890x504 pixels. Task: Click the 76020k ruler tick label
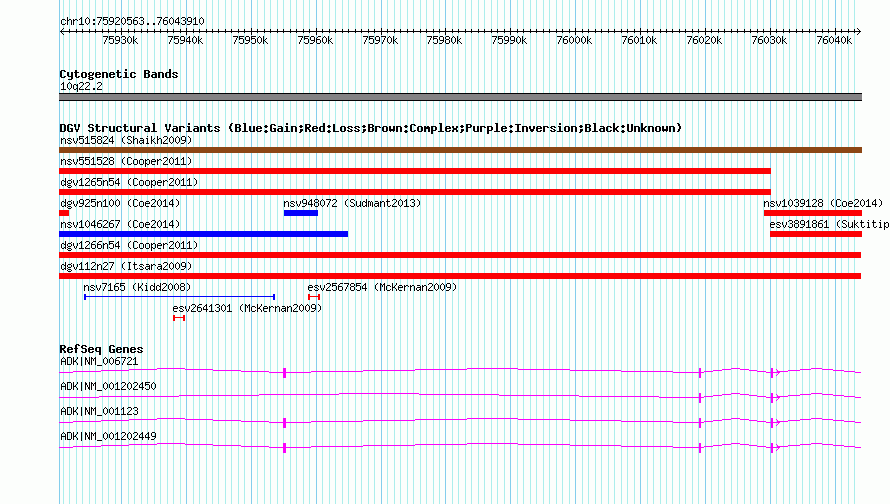(x=704, y=41)
